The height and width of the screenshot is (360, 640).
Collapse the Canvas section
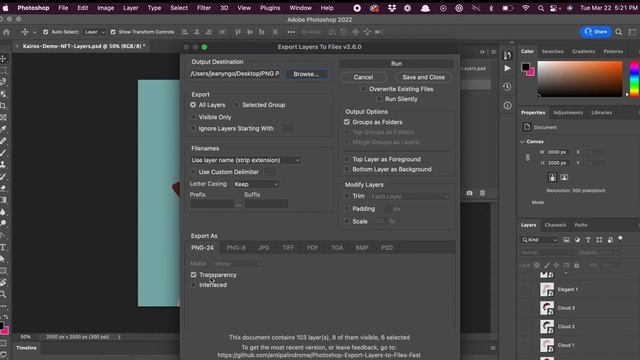tap(522, 142)
